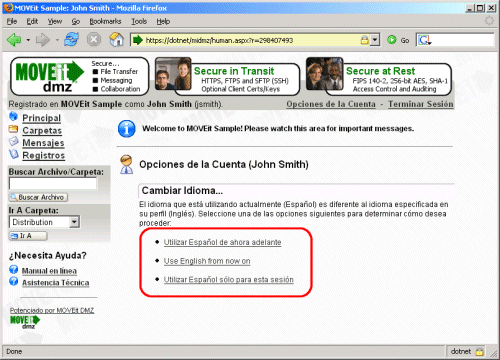
Task: Click the help icon beside Asistencia Técnica
Action: (x=13, y=281)
